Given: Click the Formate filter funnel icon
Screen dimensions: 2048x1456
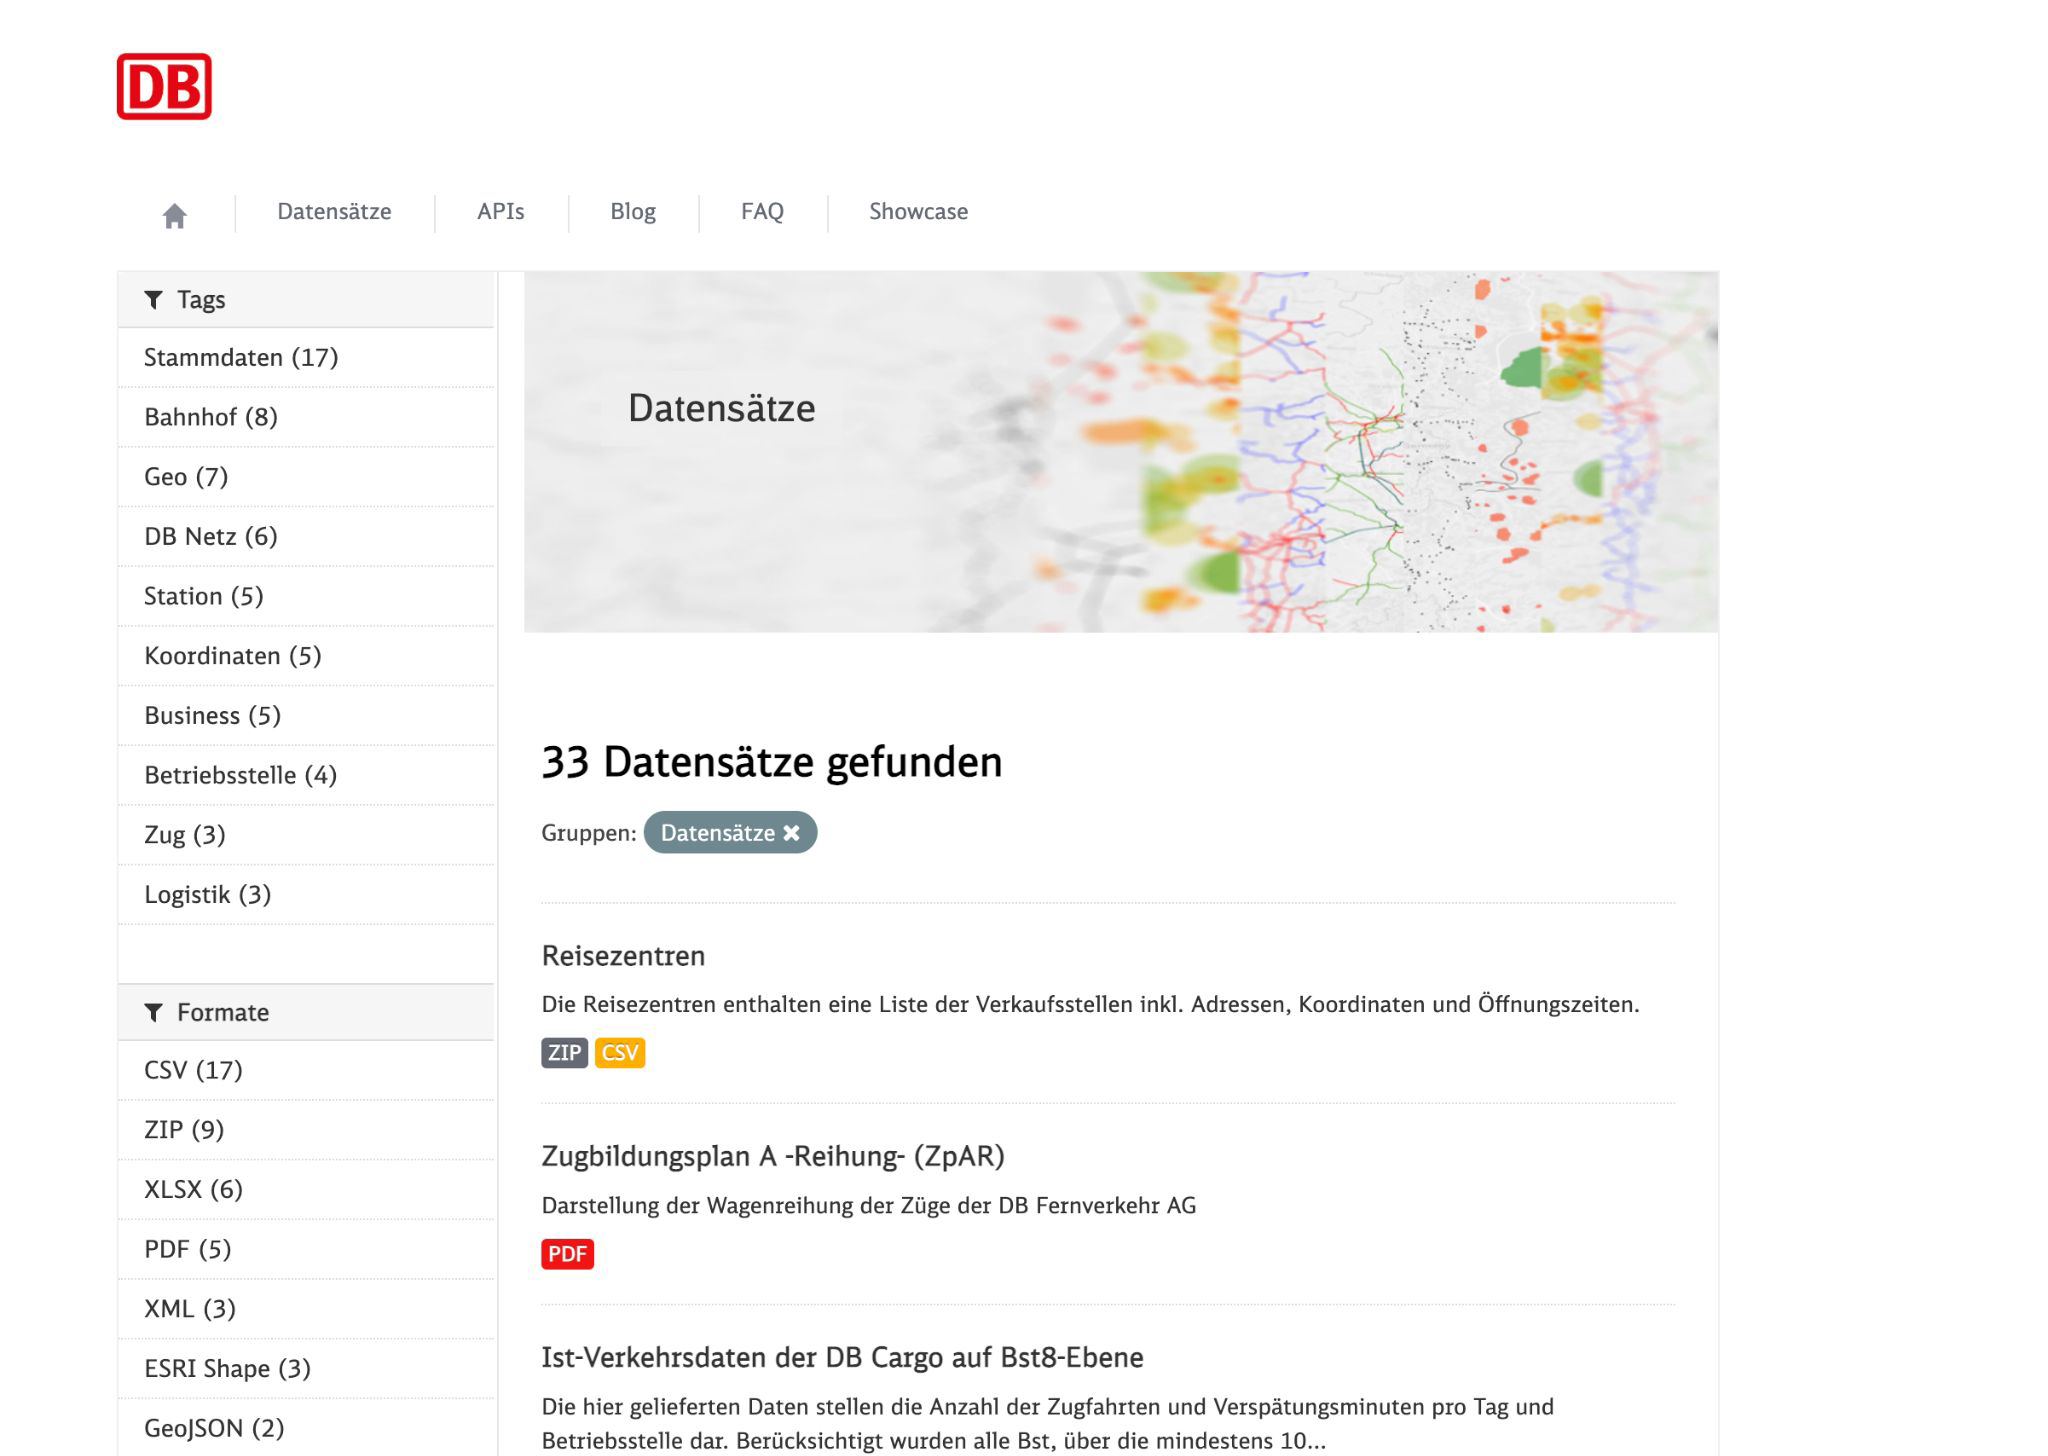Looking at the screenshot, I should point(153,1012).
